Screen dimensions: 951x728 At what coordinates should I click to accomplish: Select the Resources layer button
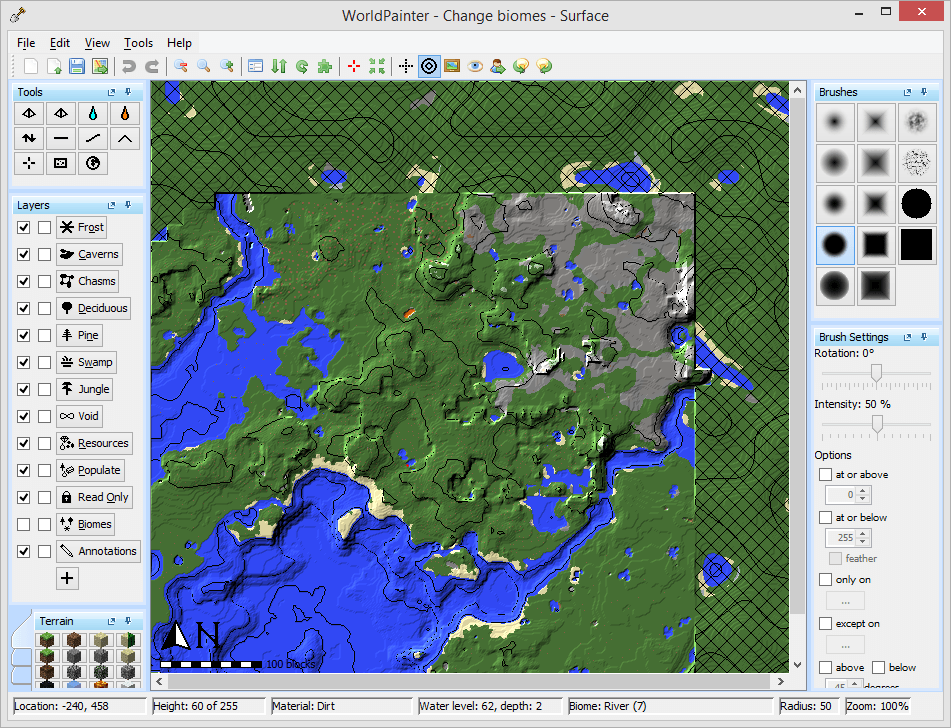coord(94,443)
